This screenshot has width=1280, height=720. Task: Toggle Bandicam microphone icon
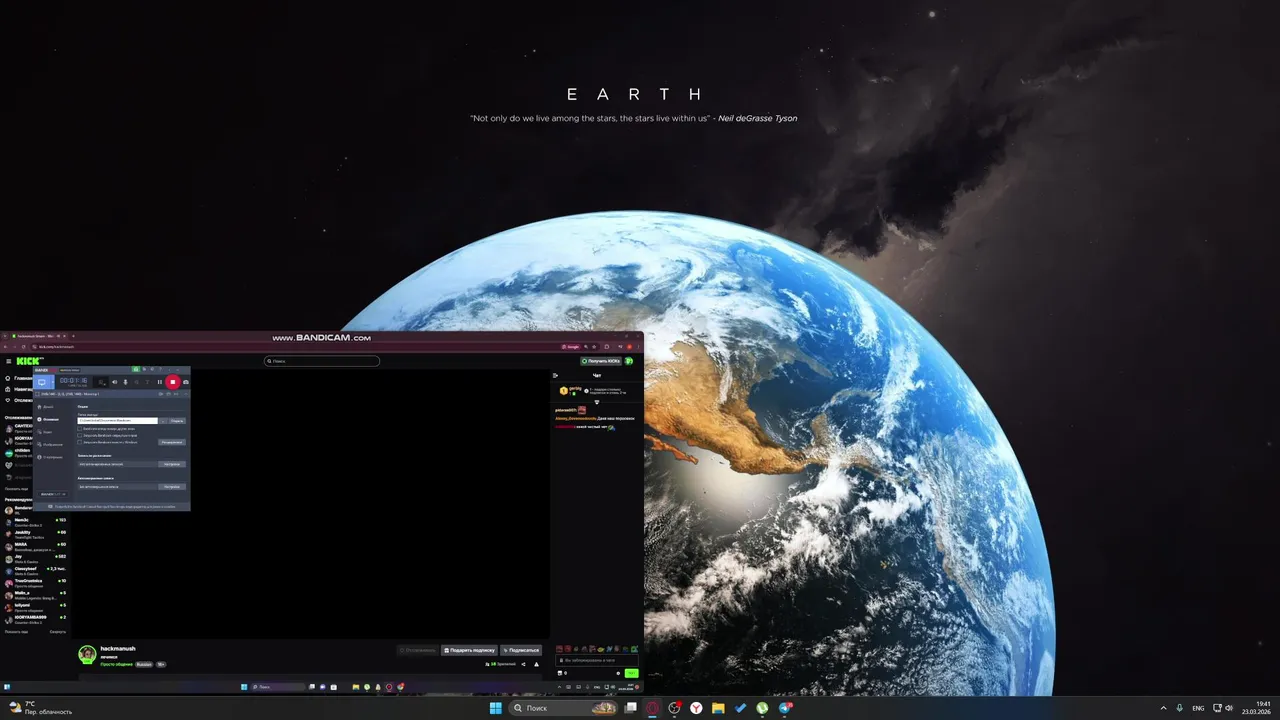pos(126,382)
